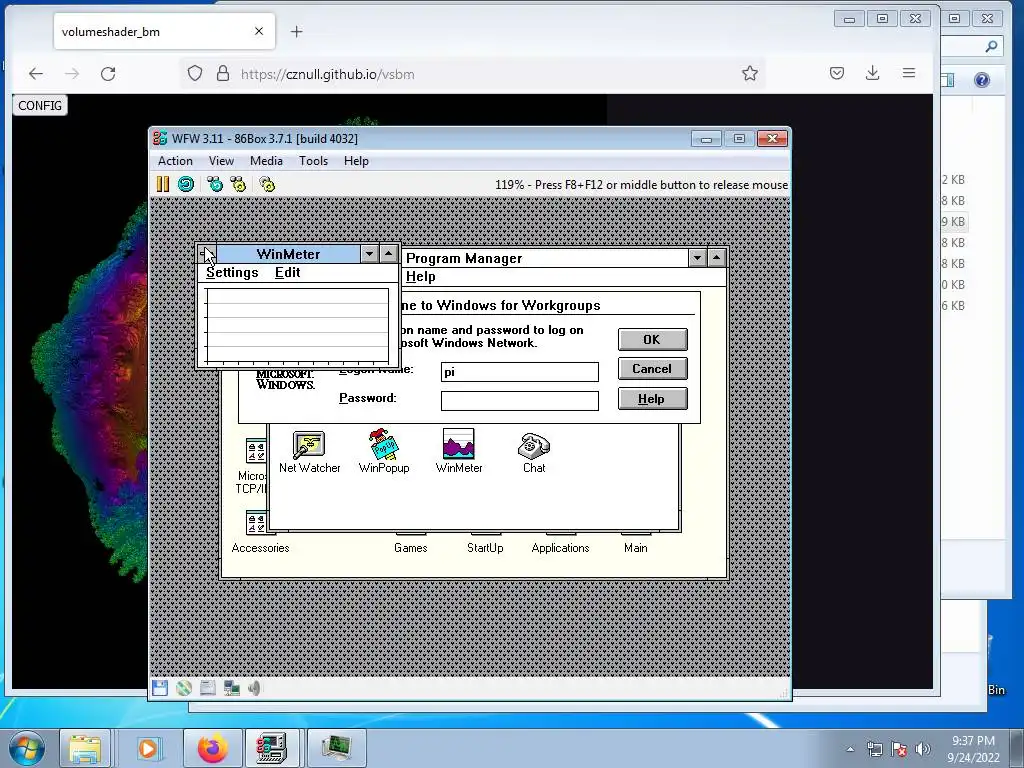This screenshot has height=768, width=1024.
Task: Switch to Firefox in the taskbar
Action: pos(213,748)
